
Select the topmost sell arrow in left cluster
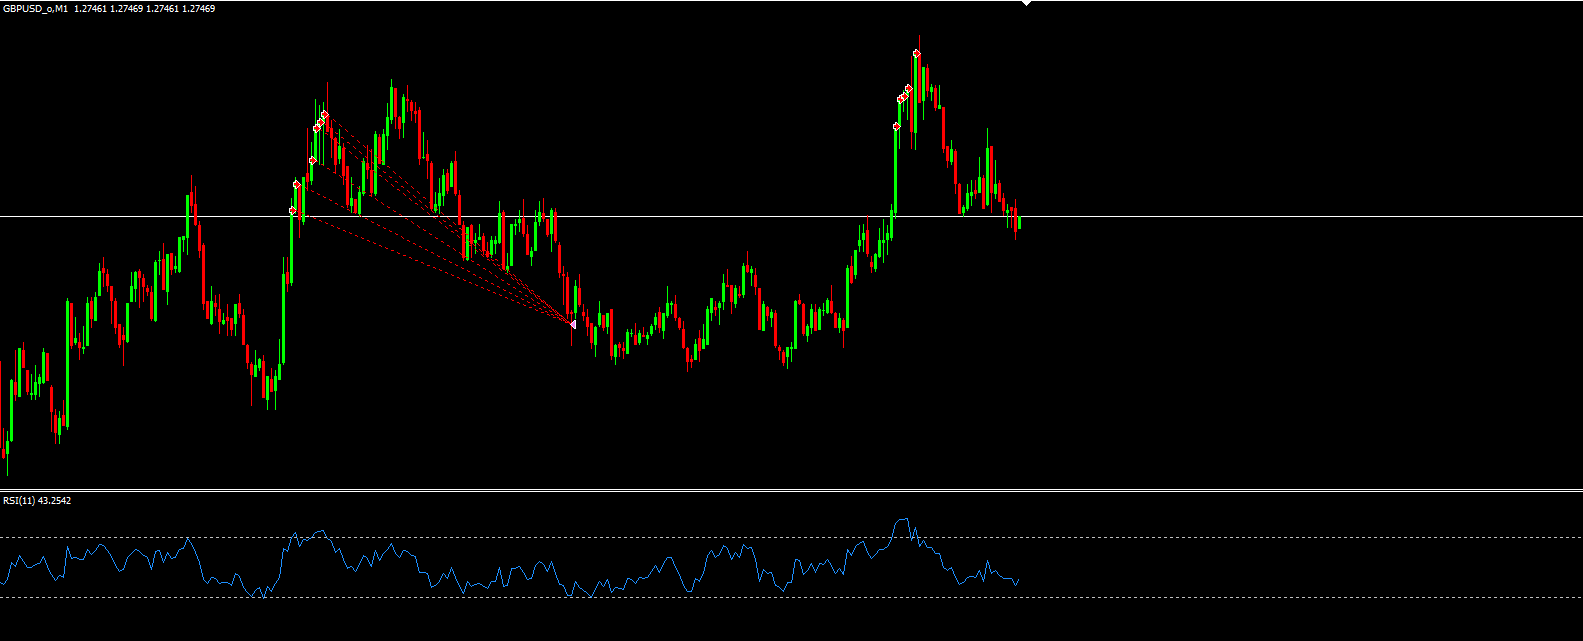[x=325, y=115]
